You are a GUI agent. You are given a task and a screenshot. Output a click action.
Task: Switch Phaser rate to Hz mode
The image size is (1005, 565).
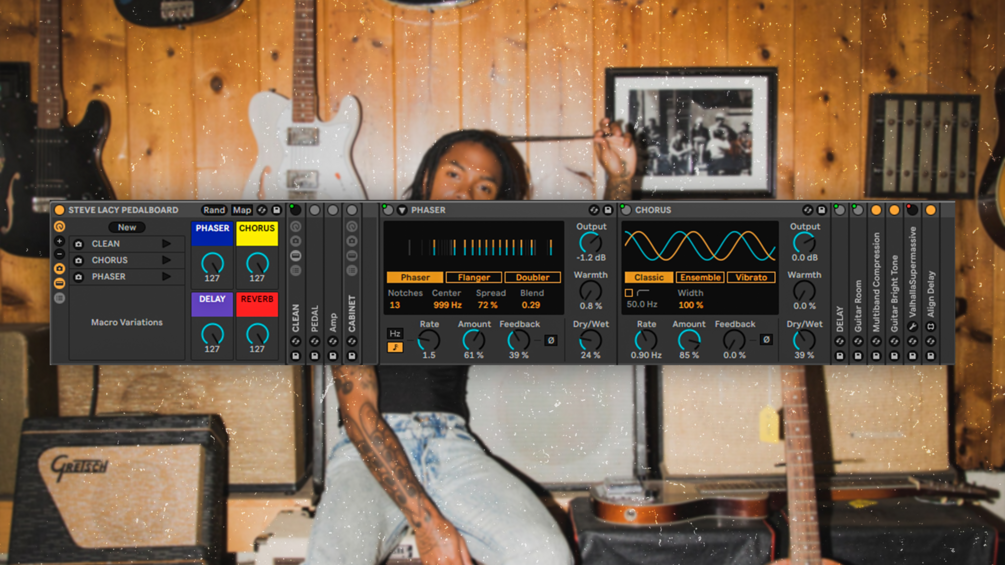coord(395,334)
